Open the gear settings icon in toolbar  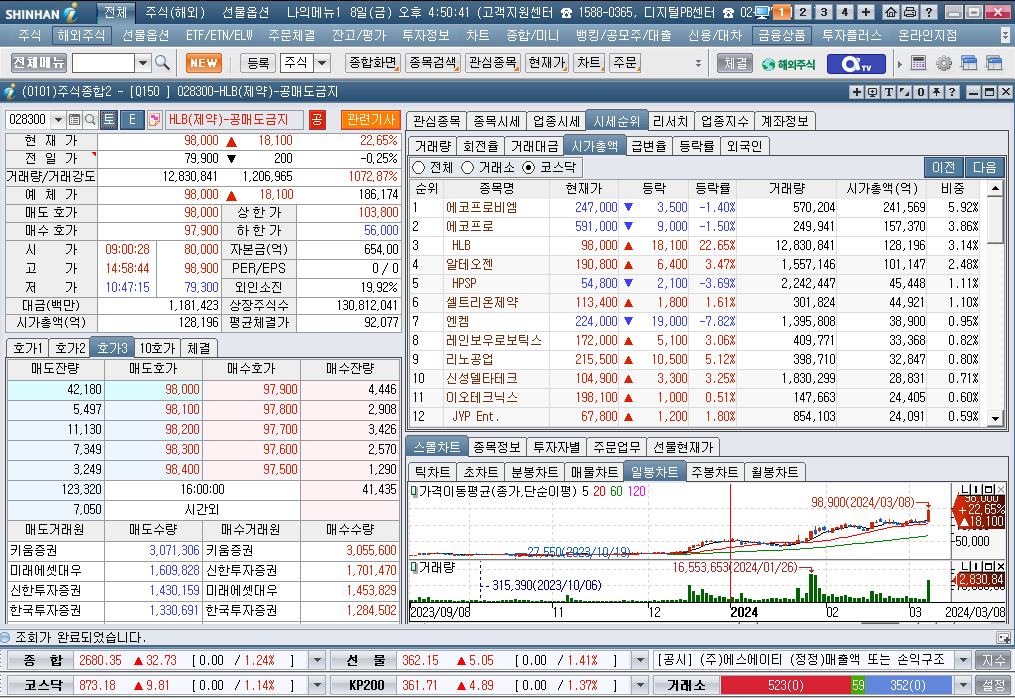coord(944,63)
